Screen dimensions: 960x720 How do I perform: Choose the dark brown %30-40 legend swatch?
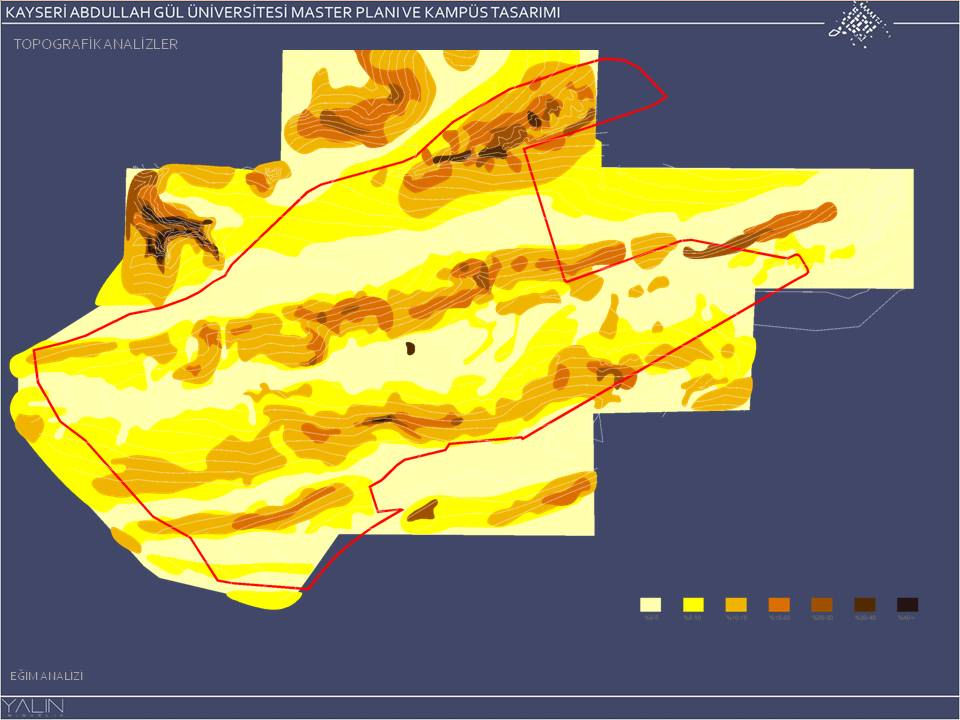coord(865,604)
